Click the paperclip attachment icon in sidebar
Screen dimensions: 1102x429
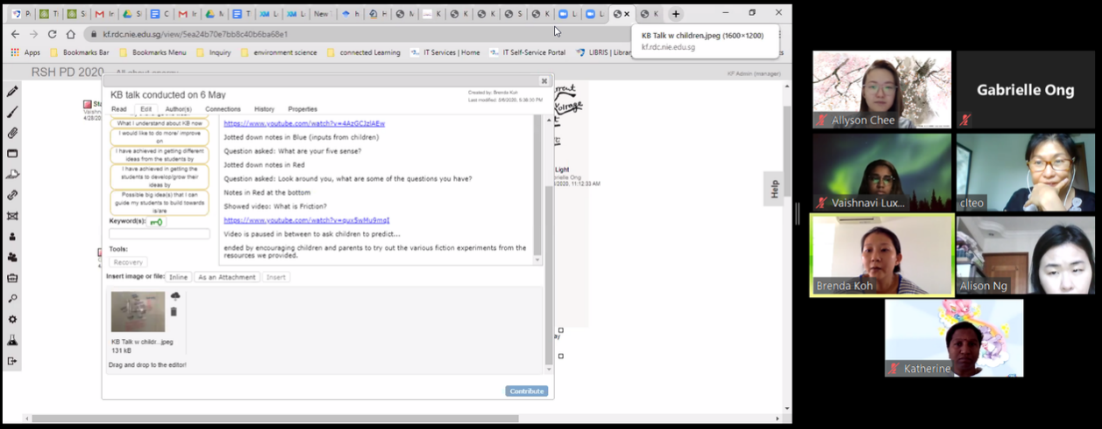(x=13, y=133)
